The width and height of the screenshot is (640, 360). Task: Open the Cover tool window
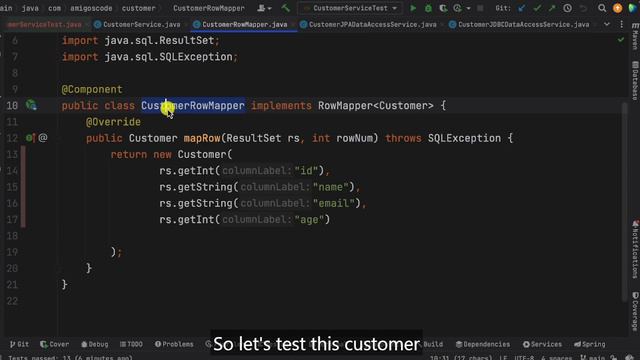point(55,344)
